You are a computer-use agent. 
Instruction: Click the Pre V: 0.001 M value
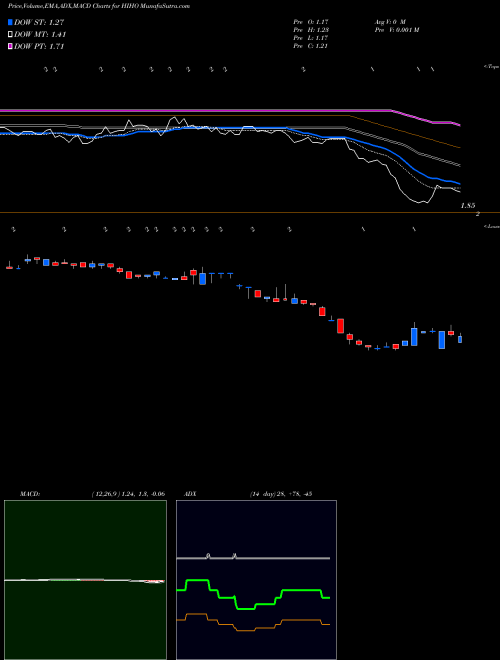pyautogui.click(x=397, y=30)
